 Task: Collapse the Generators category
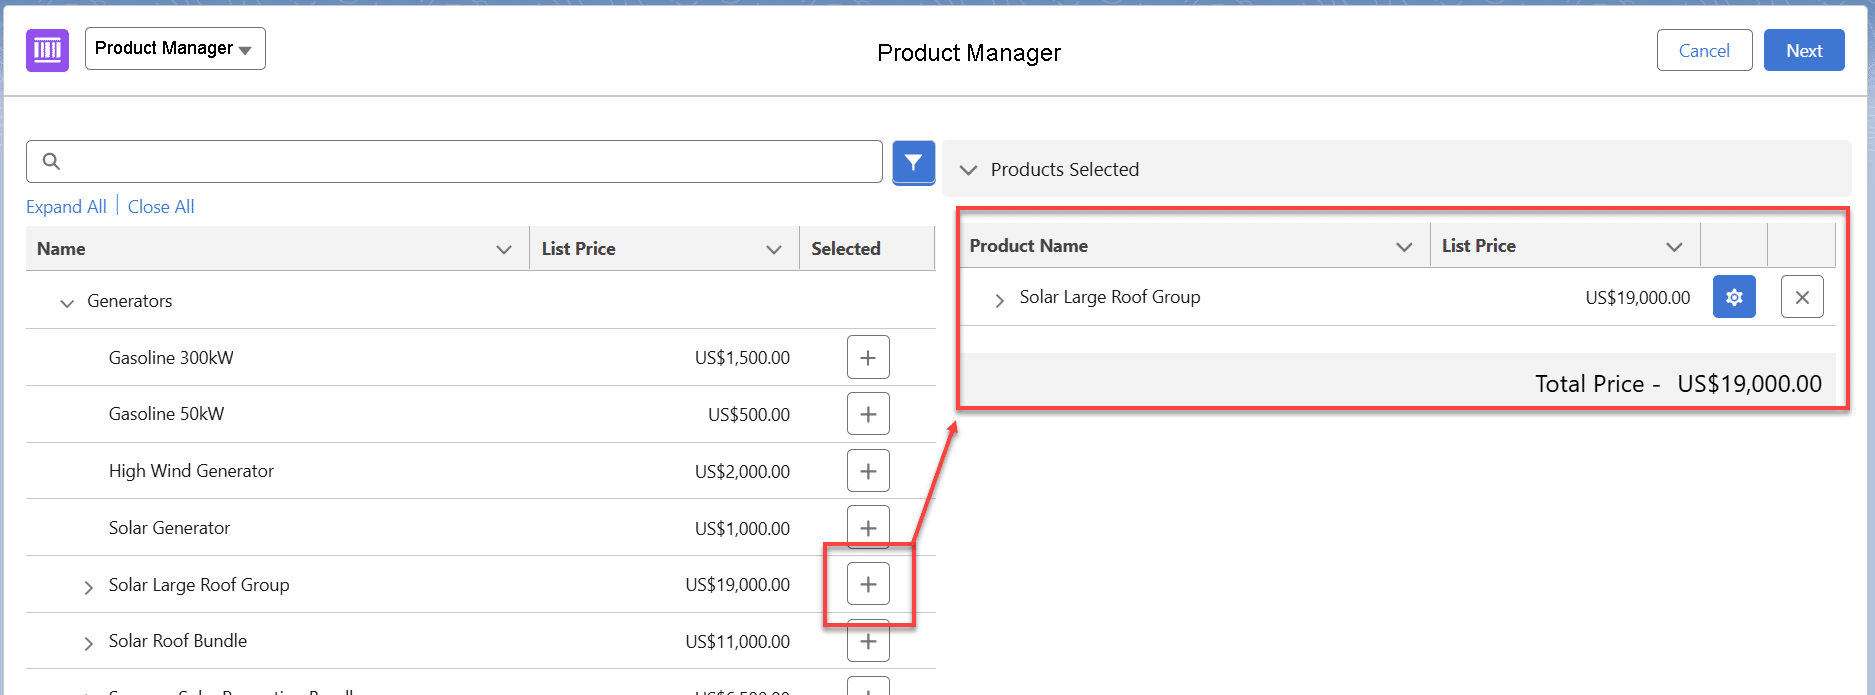pyautogui.click(x=67, y=302)
